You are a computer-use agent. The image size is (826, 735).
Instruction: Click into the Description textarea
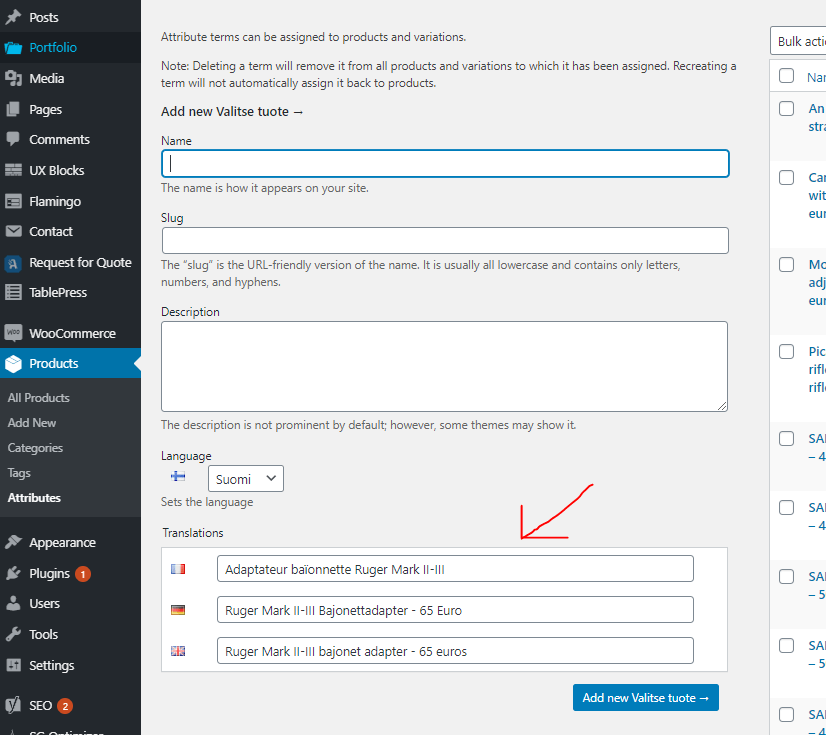[445, 366]
